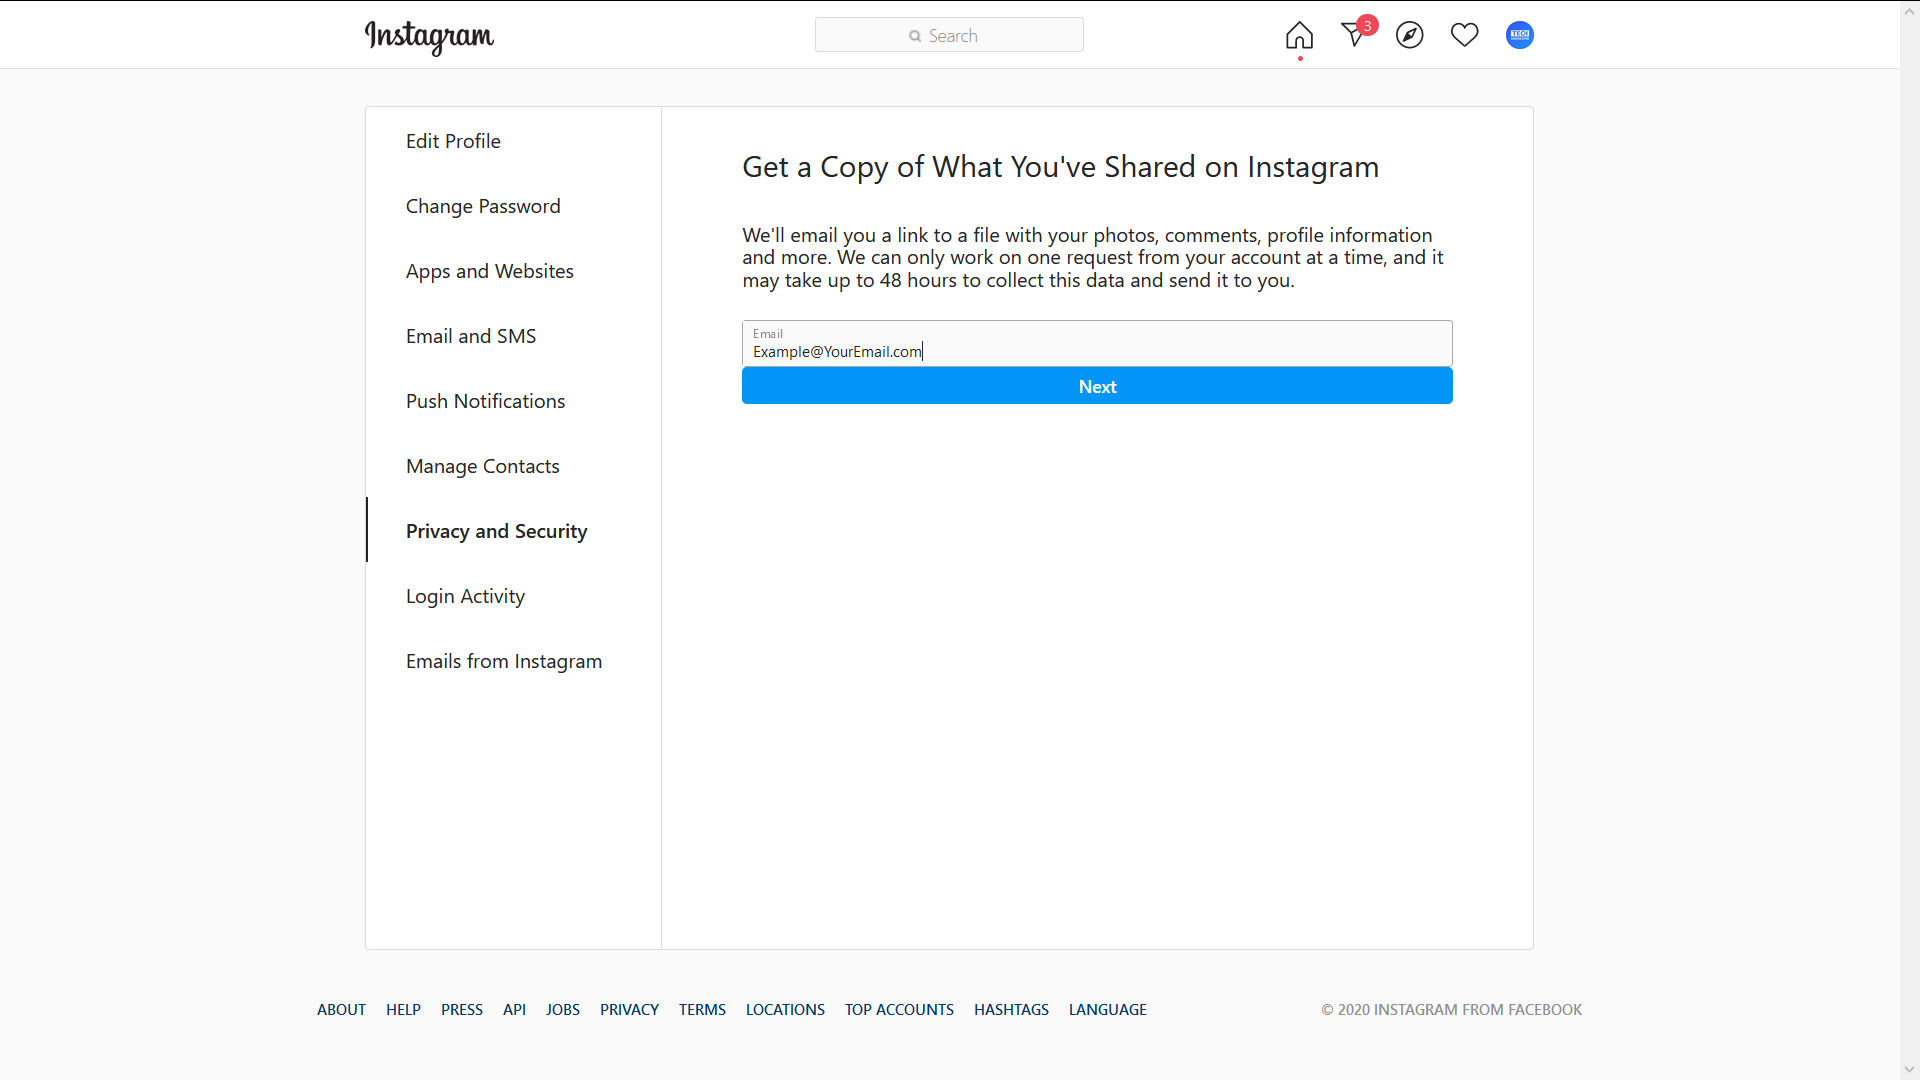
Task: Open the HELP footer link
Action: click(x=403, y=1009)
